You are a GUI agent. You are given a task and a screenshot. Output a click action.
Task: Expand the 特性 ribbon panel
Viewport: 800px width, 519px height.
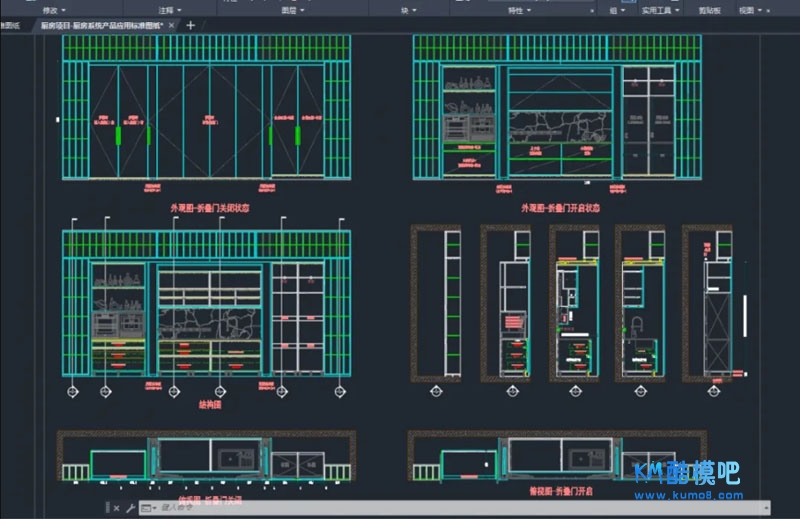[x=520, y=9]
